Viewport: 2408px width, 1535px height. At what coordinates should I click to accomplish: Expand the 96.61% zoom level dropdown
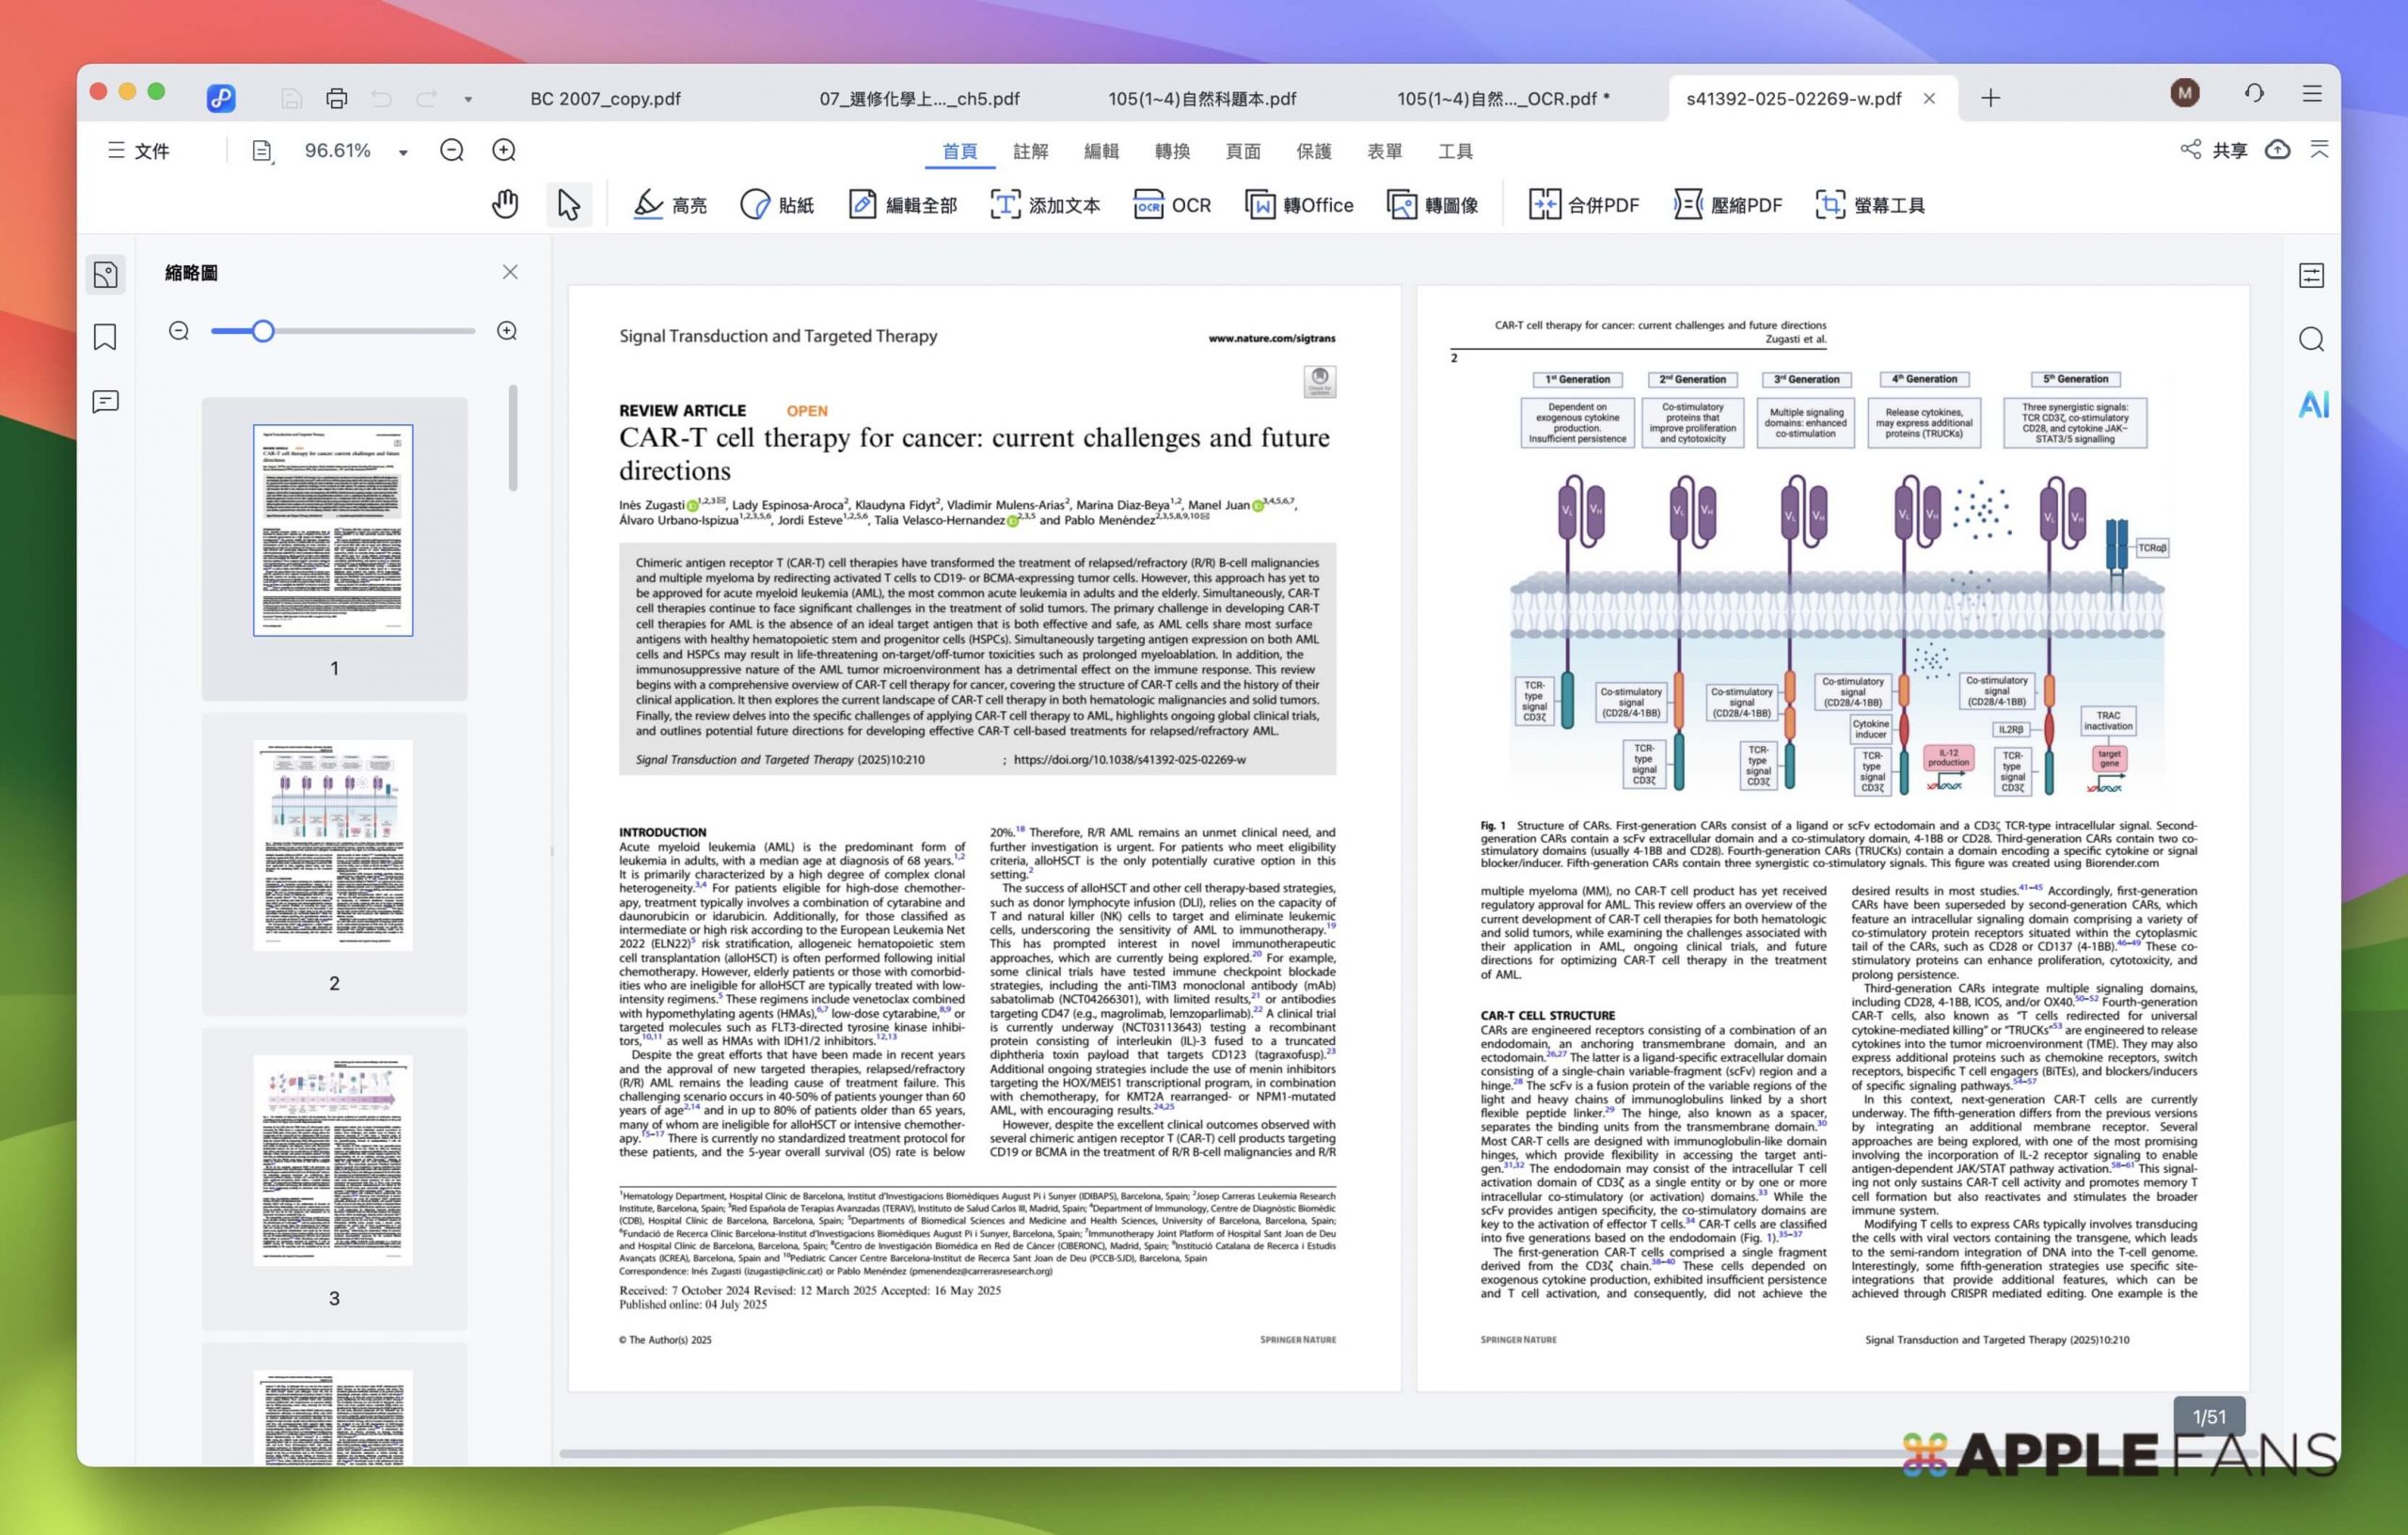point(402,150)
